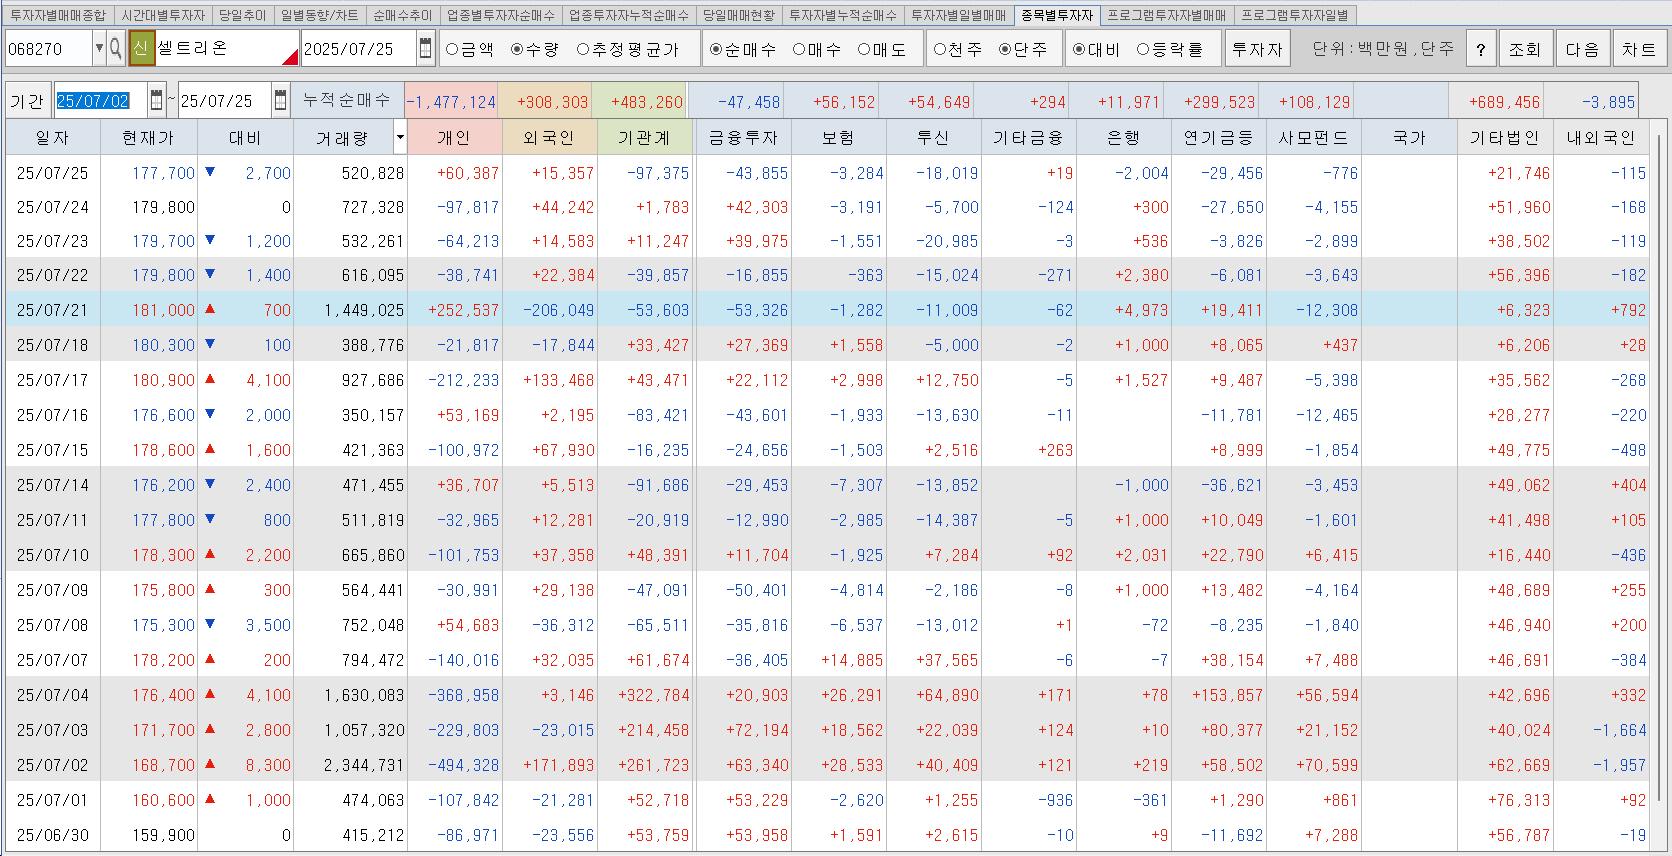Click the 내외국인 column header
This screenshot has width=1672, height=856.
[x=1601, y=137]
